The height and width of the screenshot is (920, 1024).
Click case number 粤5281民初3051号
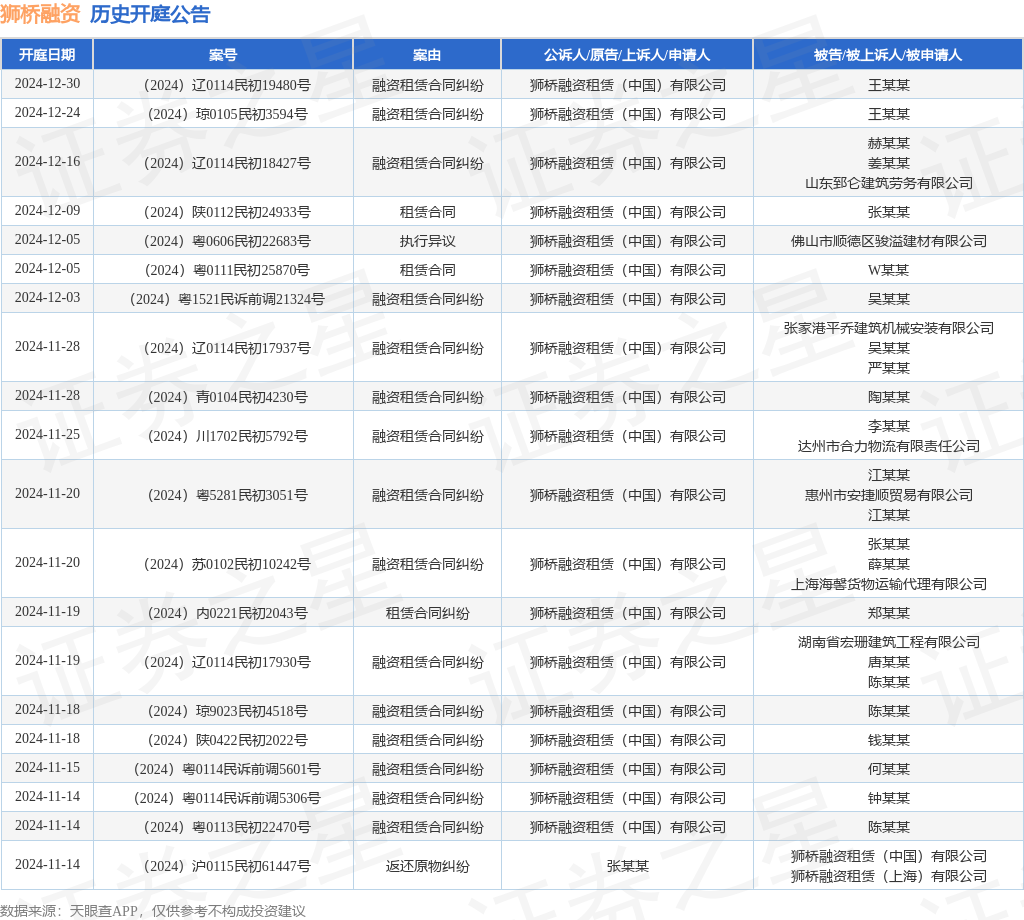point(227,495)
